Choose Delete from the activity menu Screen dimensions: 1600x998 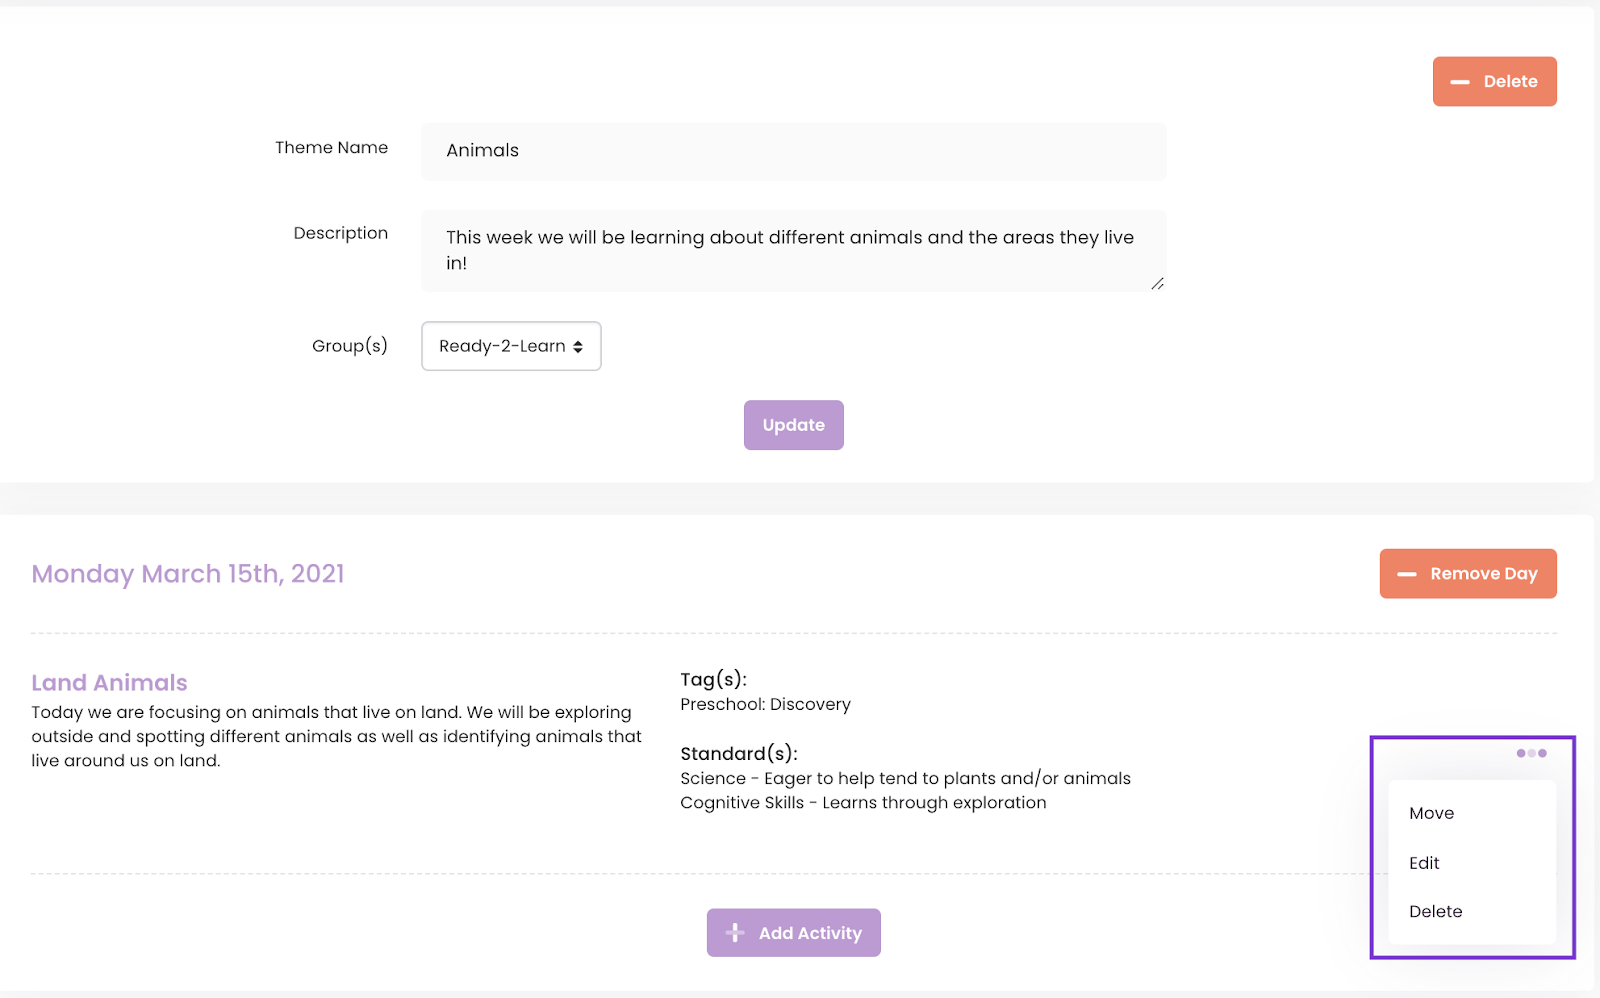coord(1435,911)
